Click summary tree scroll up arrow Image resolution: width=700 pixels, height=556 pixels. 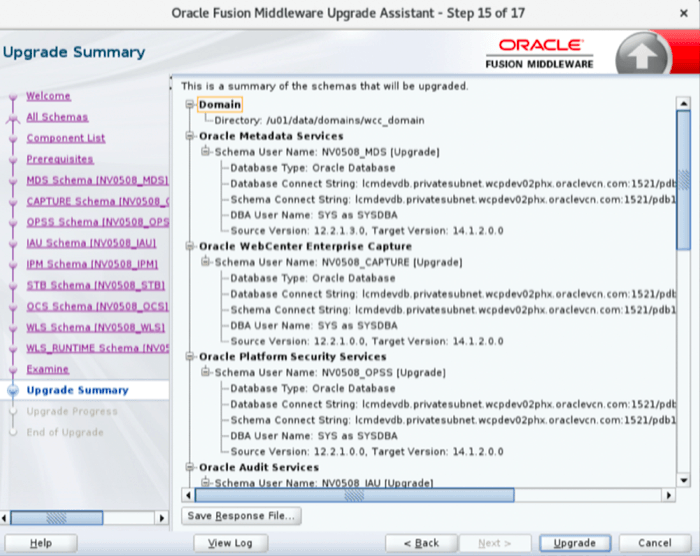point(683,104)
